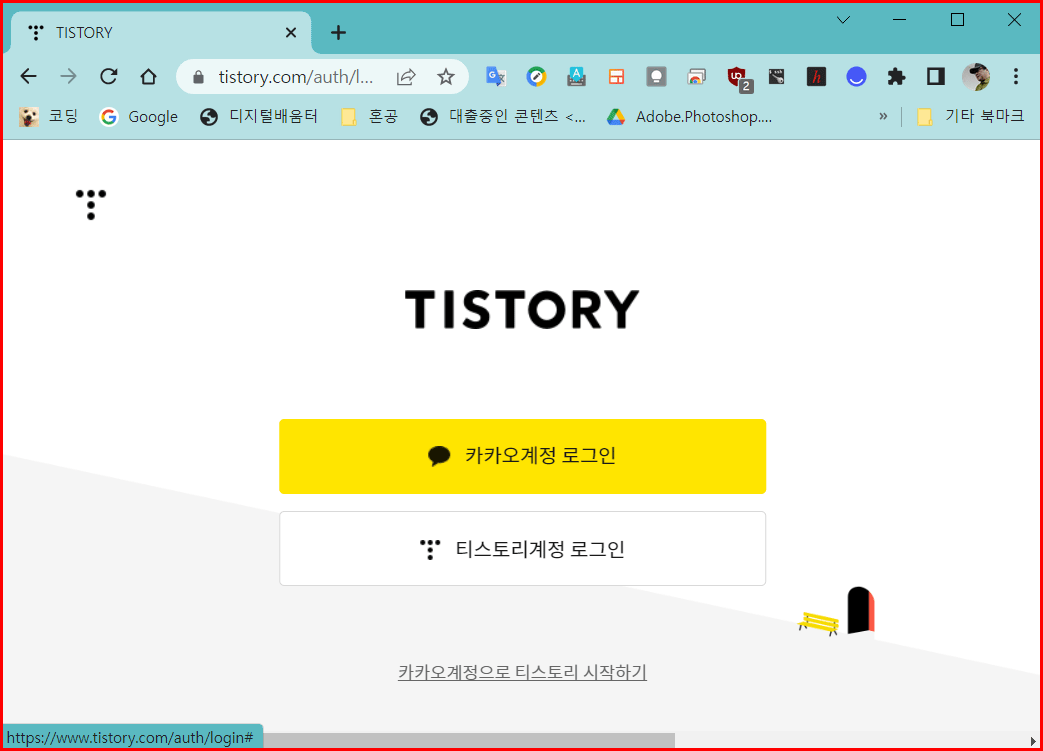Open a new browser tab
The width and height of the screenshot is (1043, 751).
click(338, 33)
